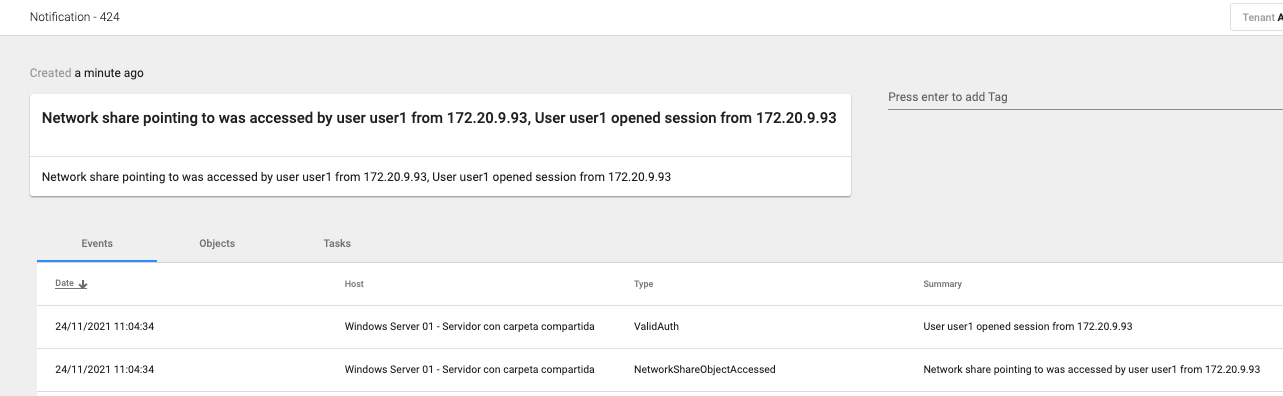
Task: Click the Type column header
Action: pos(643,284)
